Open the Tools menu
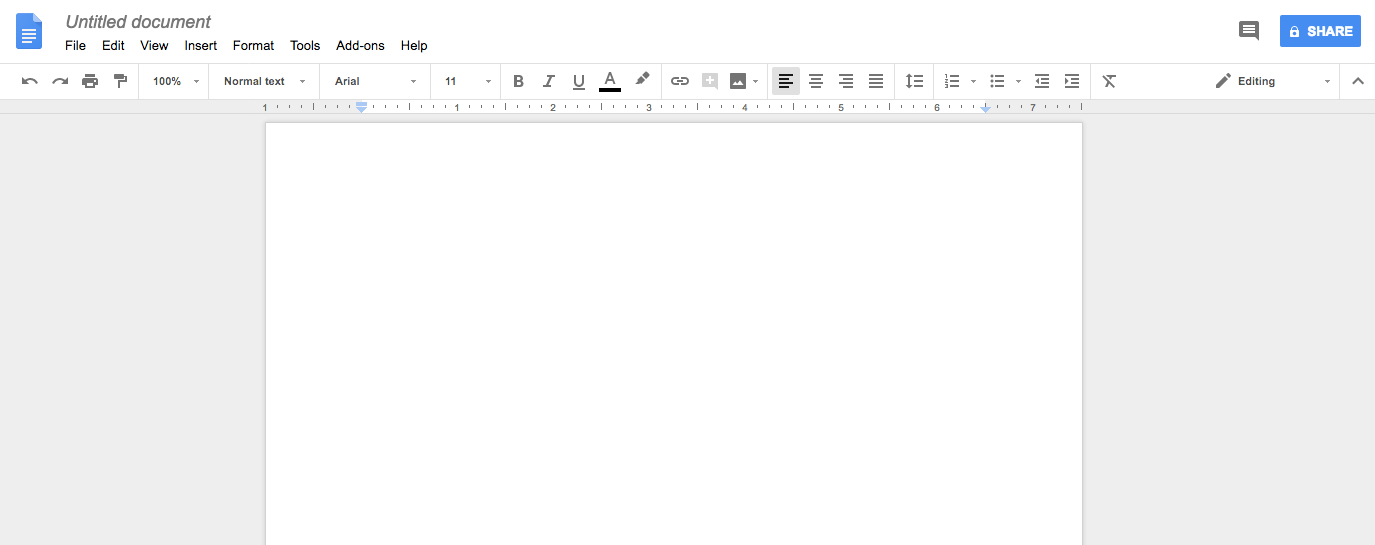1375x545 pixels. (305, 45)
